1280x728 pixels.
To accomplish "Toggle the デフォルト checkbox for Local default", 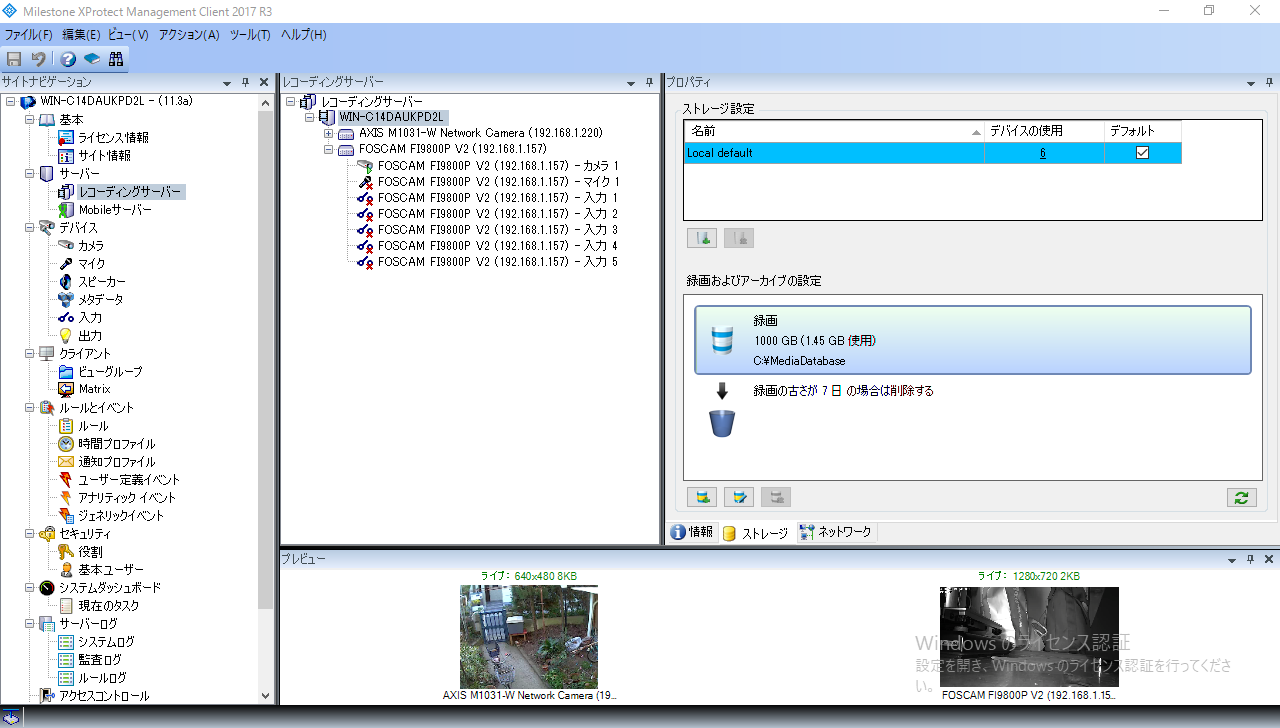I will coord(1142,153).
